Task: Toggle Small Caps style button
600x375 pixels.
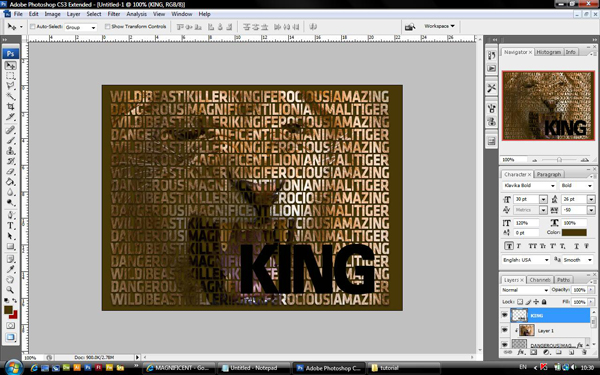Action: tap(543, 246)
